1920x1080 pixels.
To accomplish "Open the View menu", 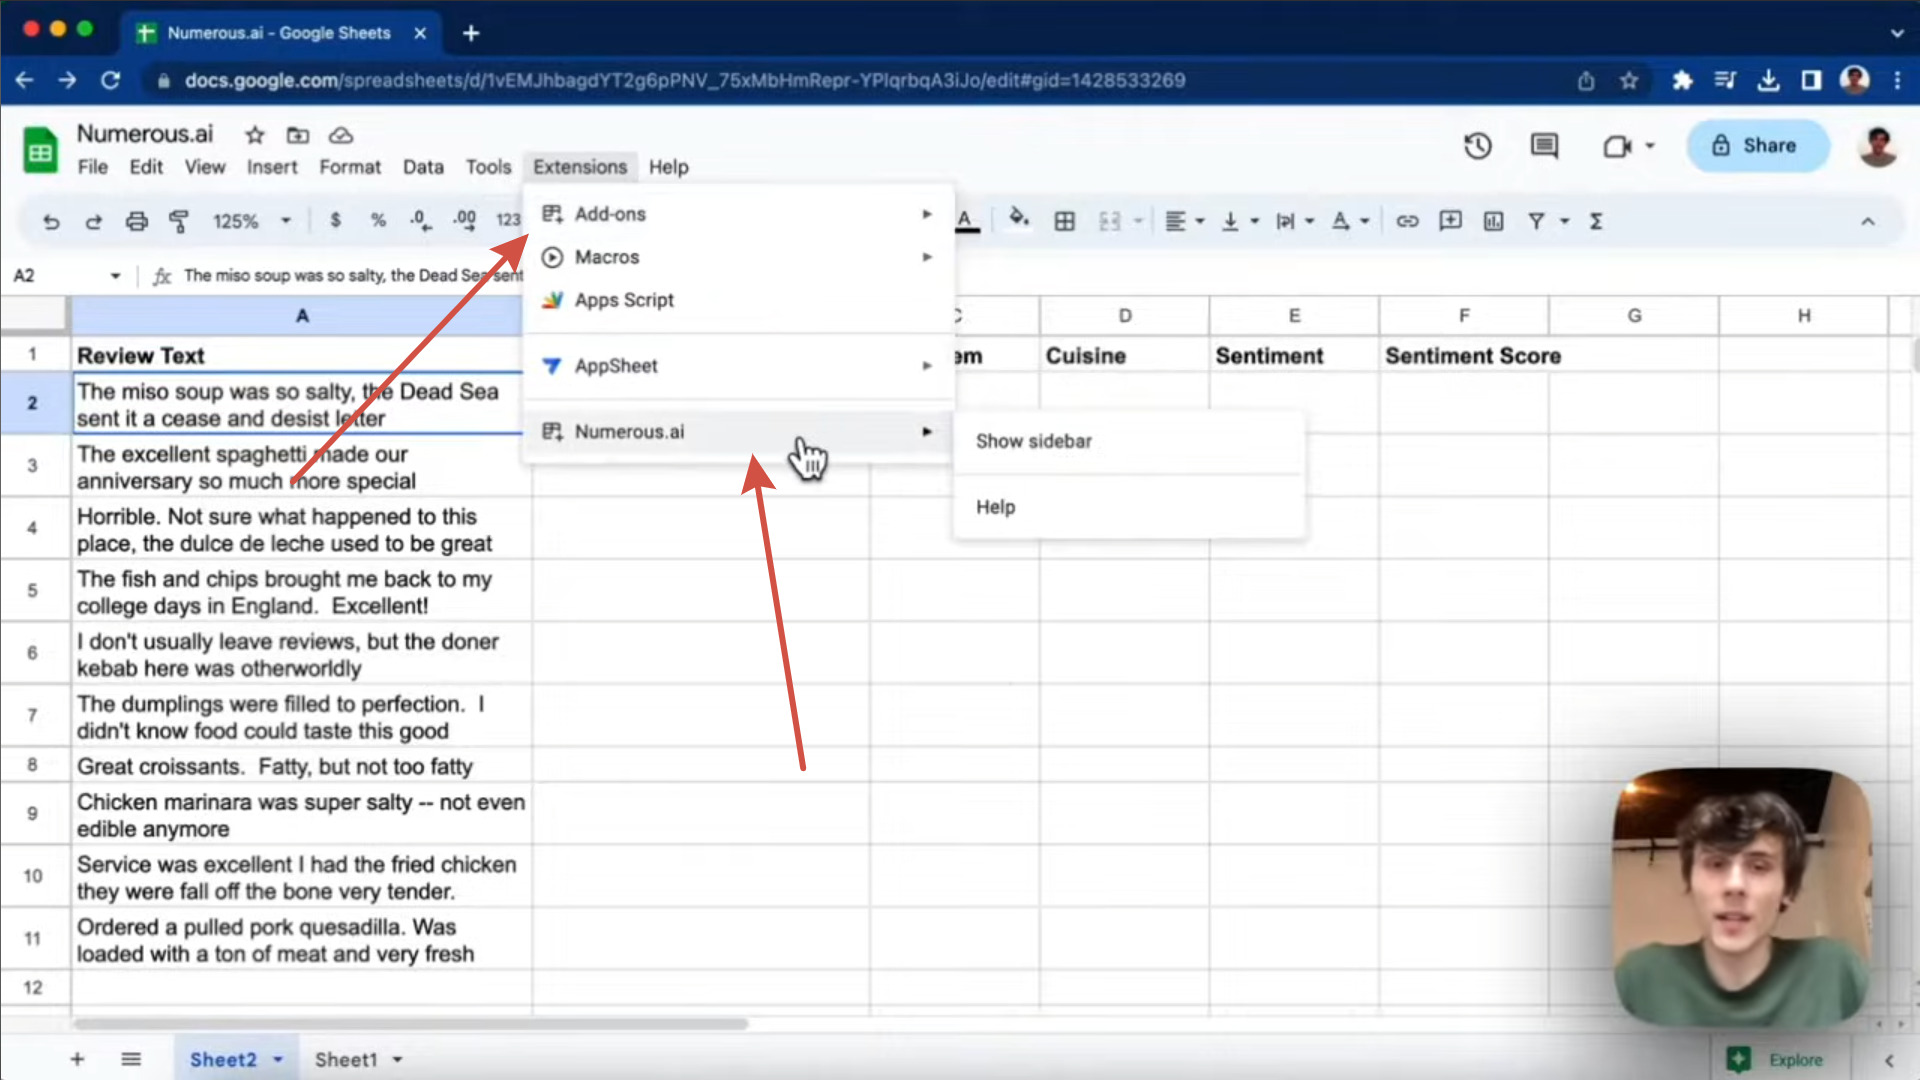I will (x=205, y=167).
